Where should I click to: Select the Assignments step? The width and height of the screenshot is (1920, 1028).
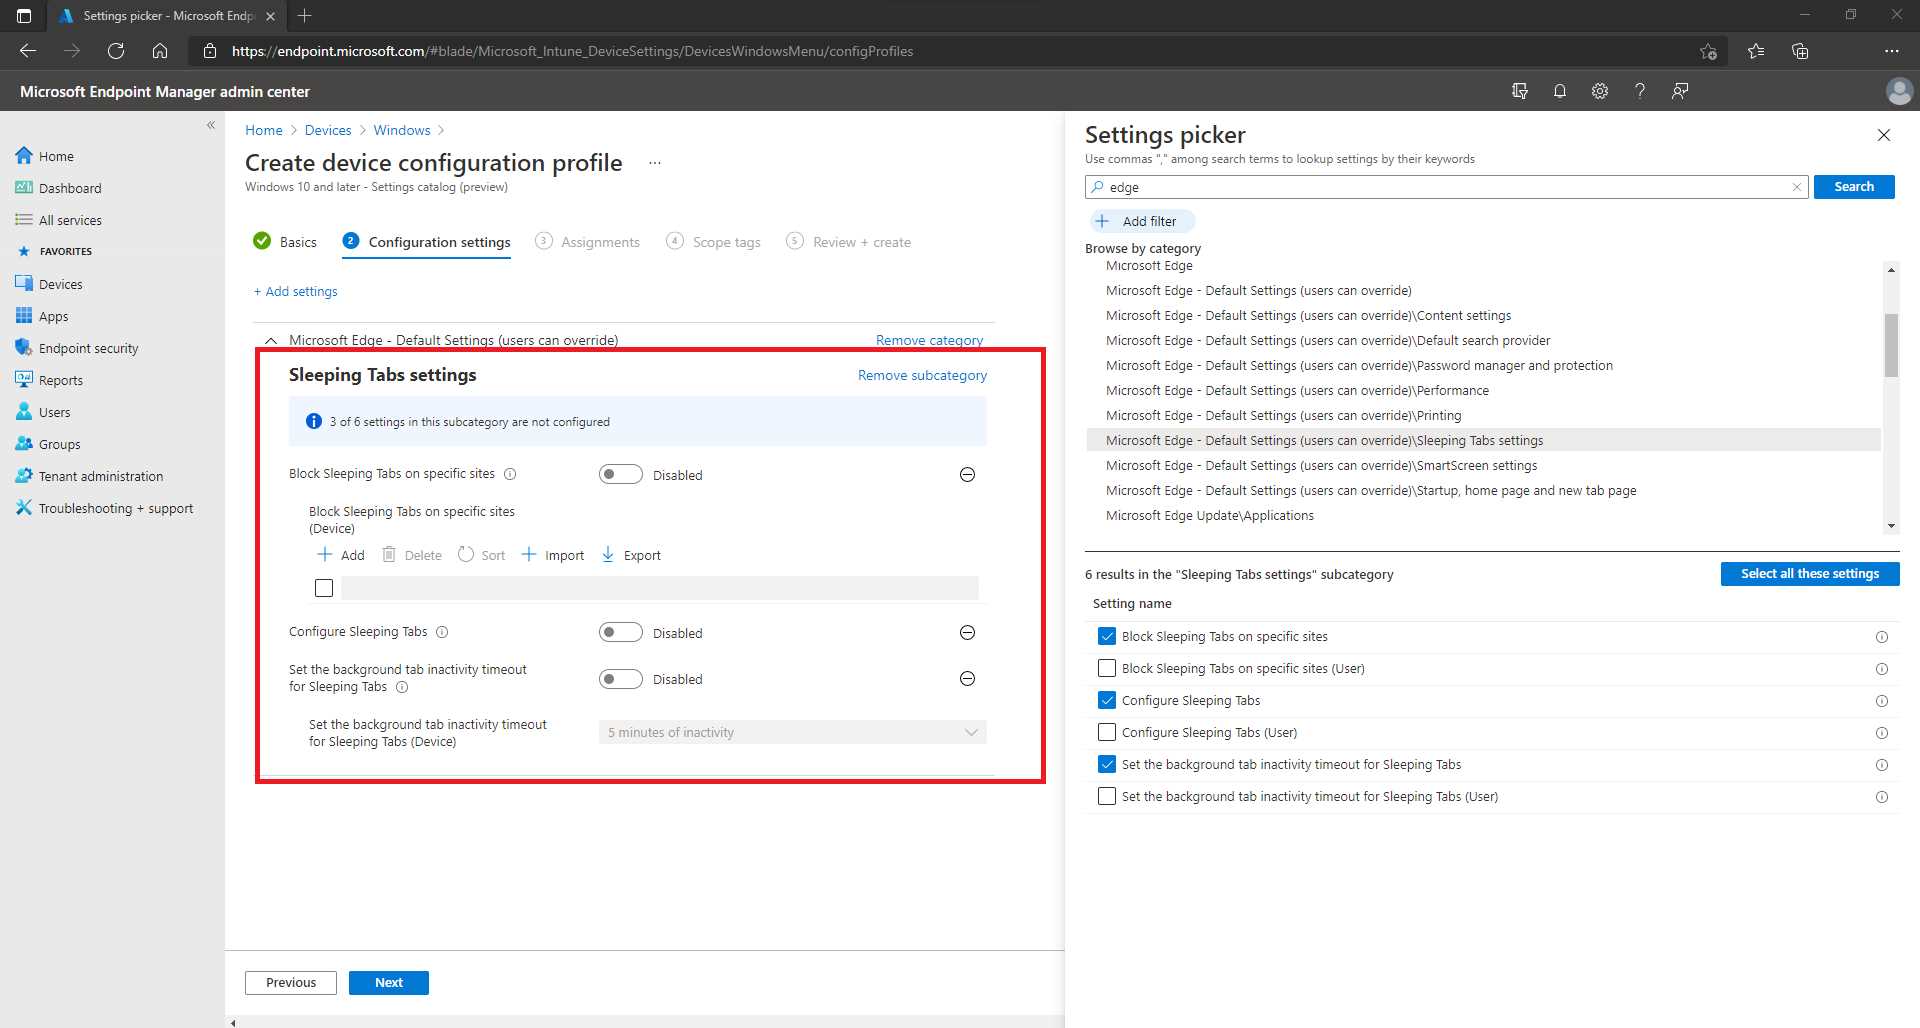[599, 242]
